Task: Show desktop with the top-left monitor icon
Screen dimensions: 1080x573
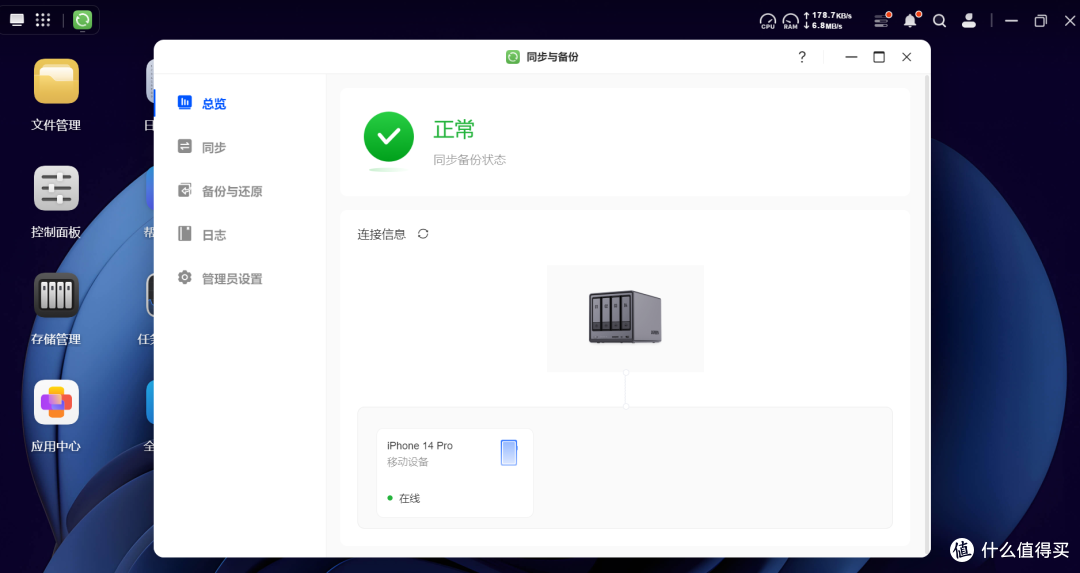Action: click(x=17, y=20)
